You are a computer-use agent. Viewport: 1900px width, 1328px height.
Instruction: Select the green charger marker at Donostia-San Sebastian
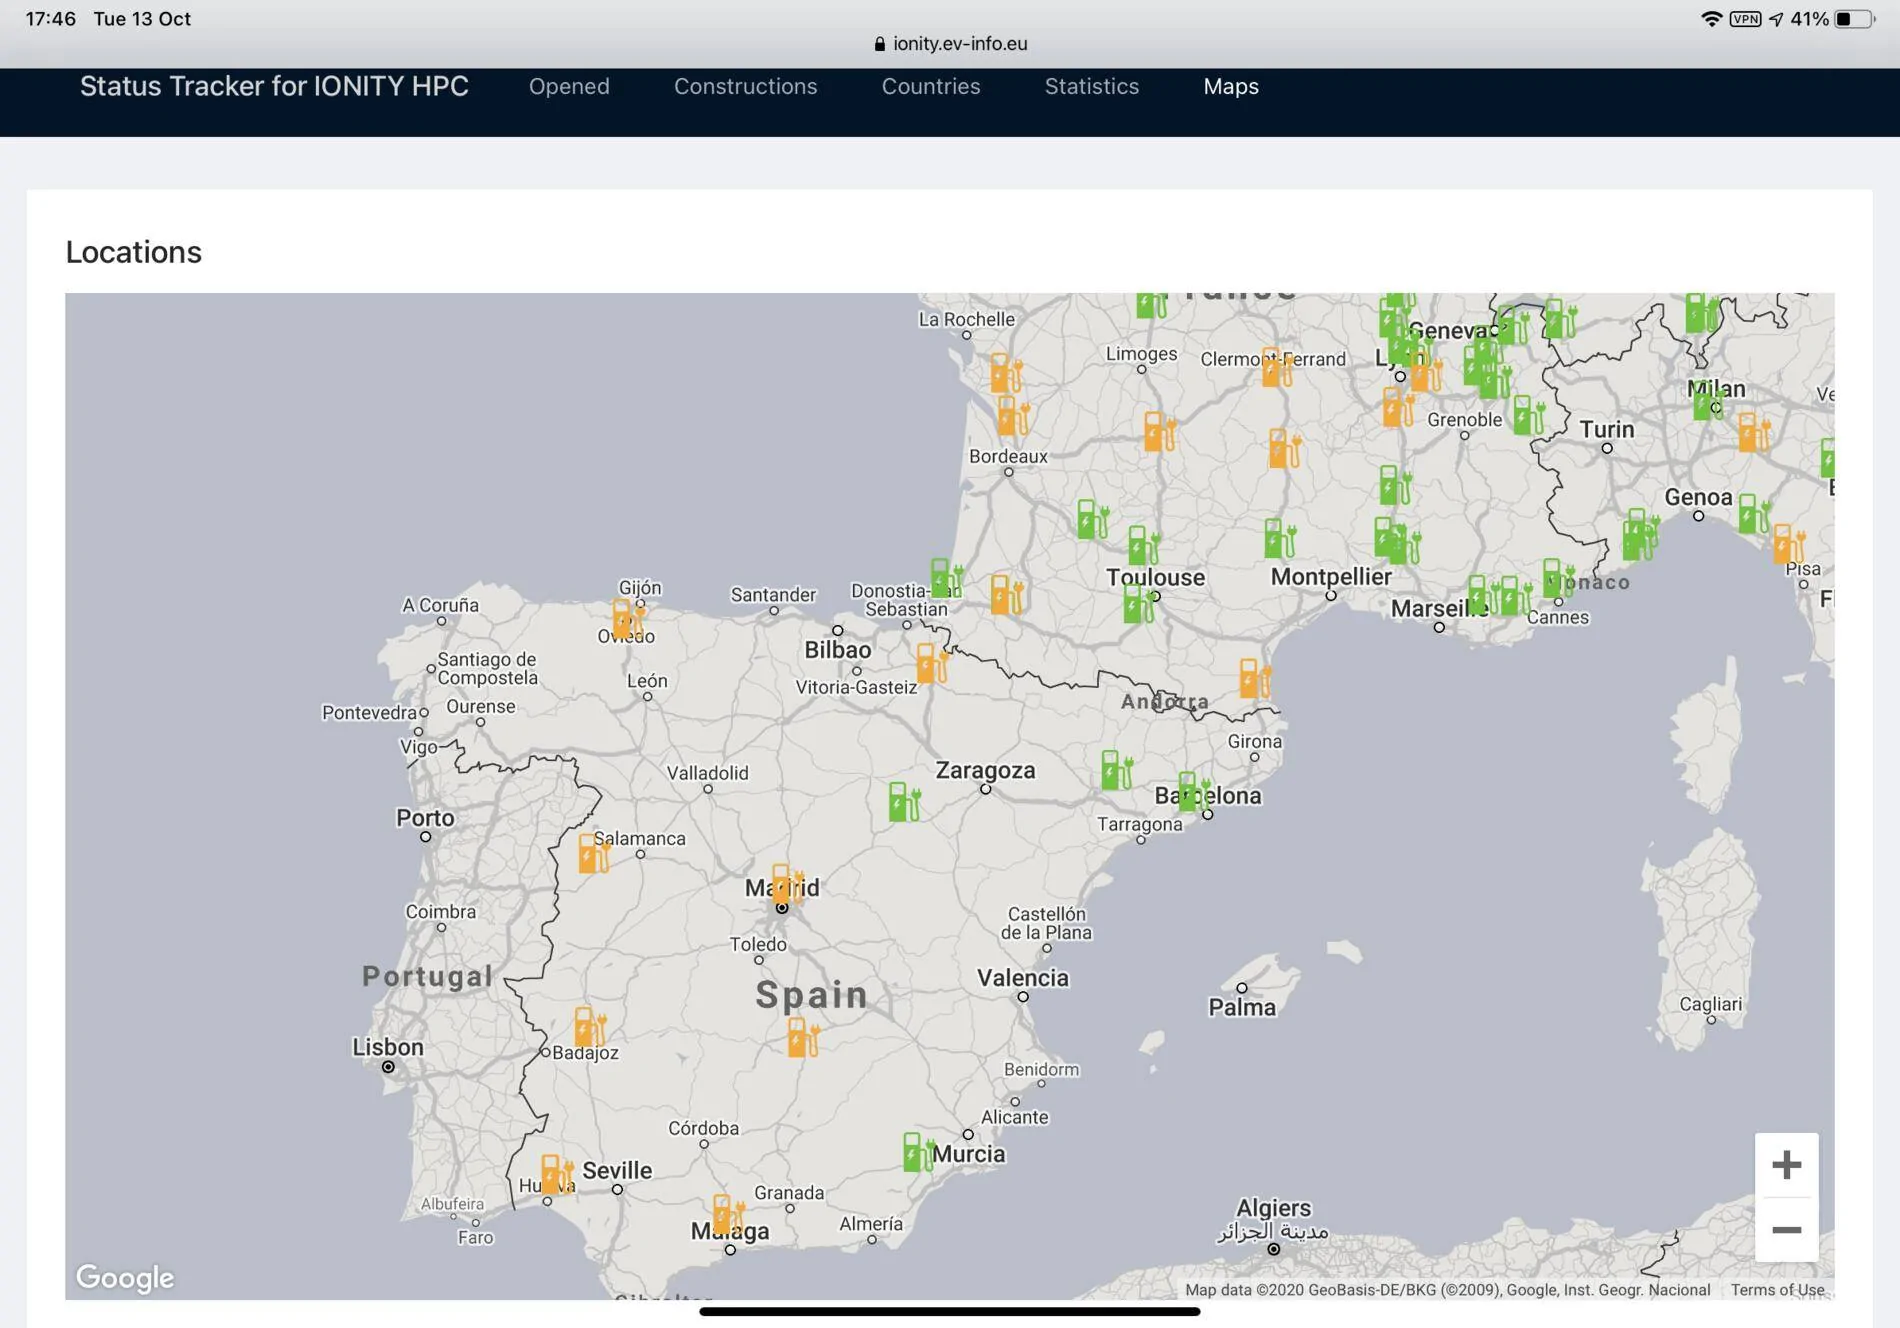click(946, 578)
